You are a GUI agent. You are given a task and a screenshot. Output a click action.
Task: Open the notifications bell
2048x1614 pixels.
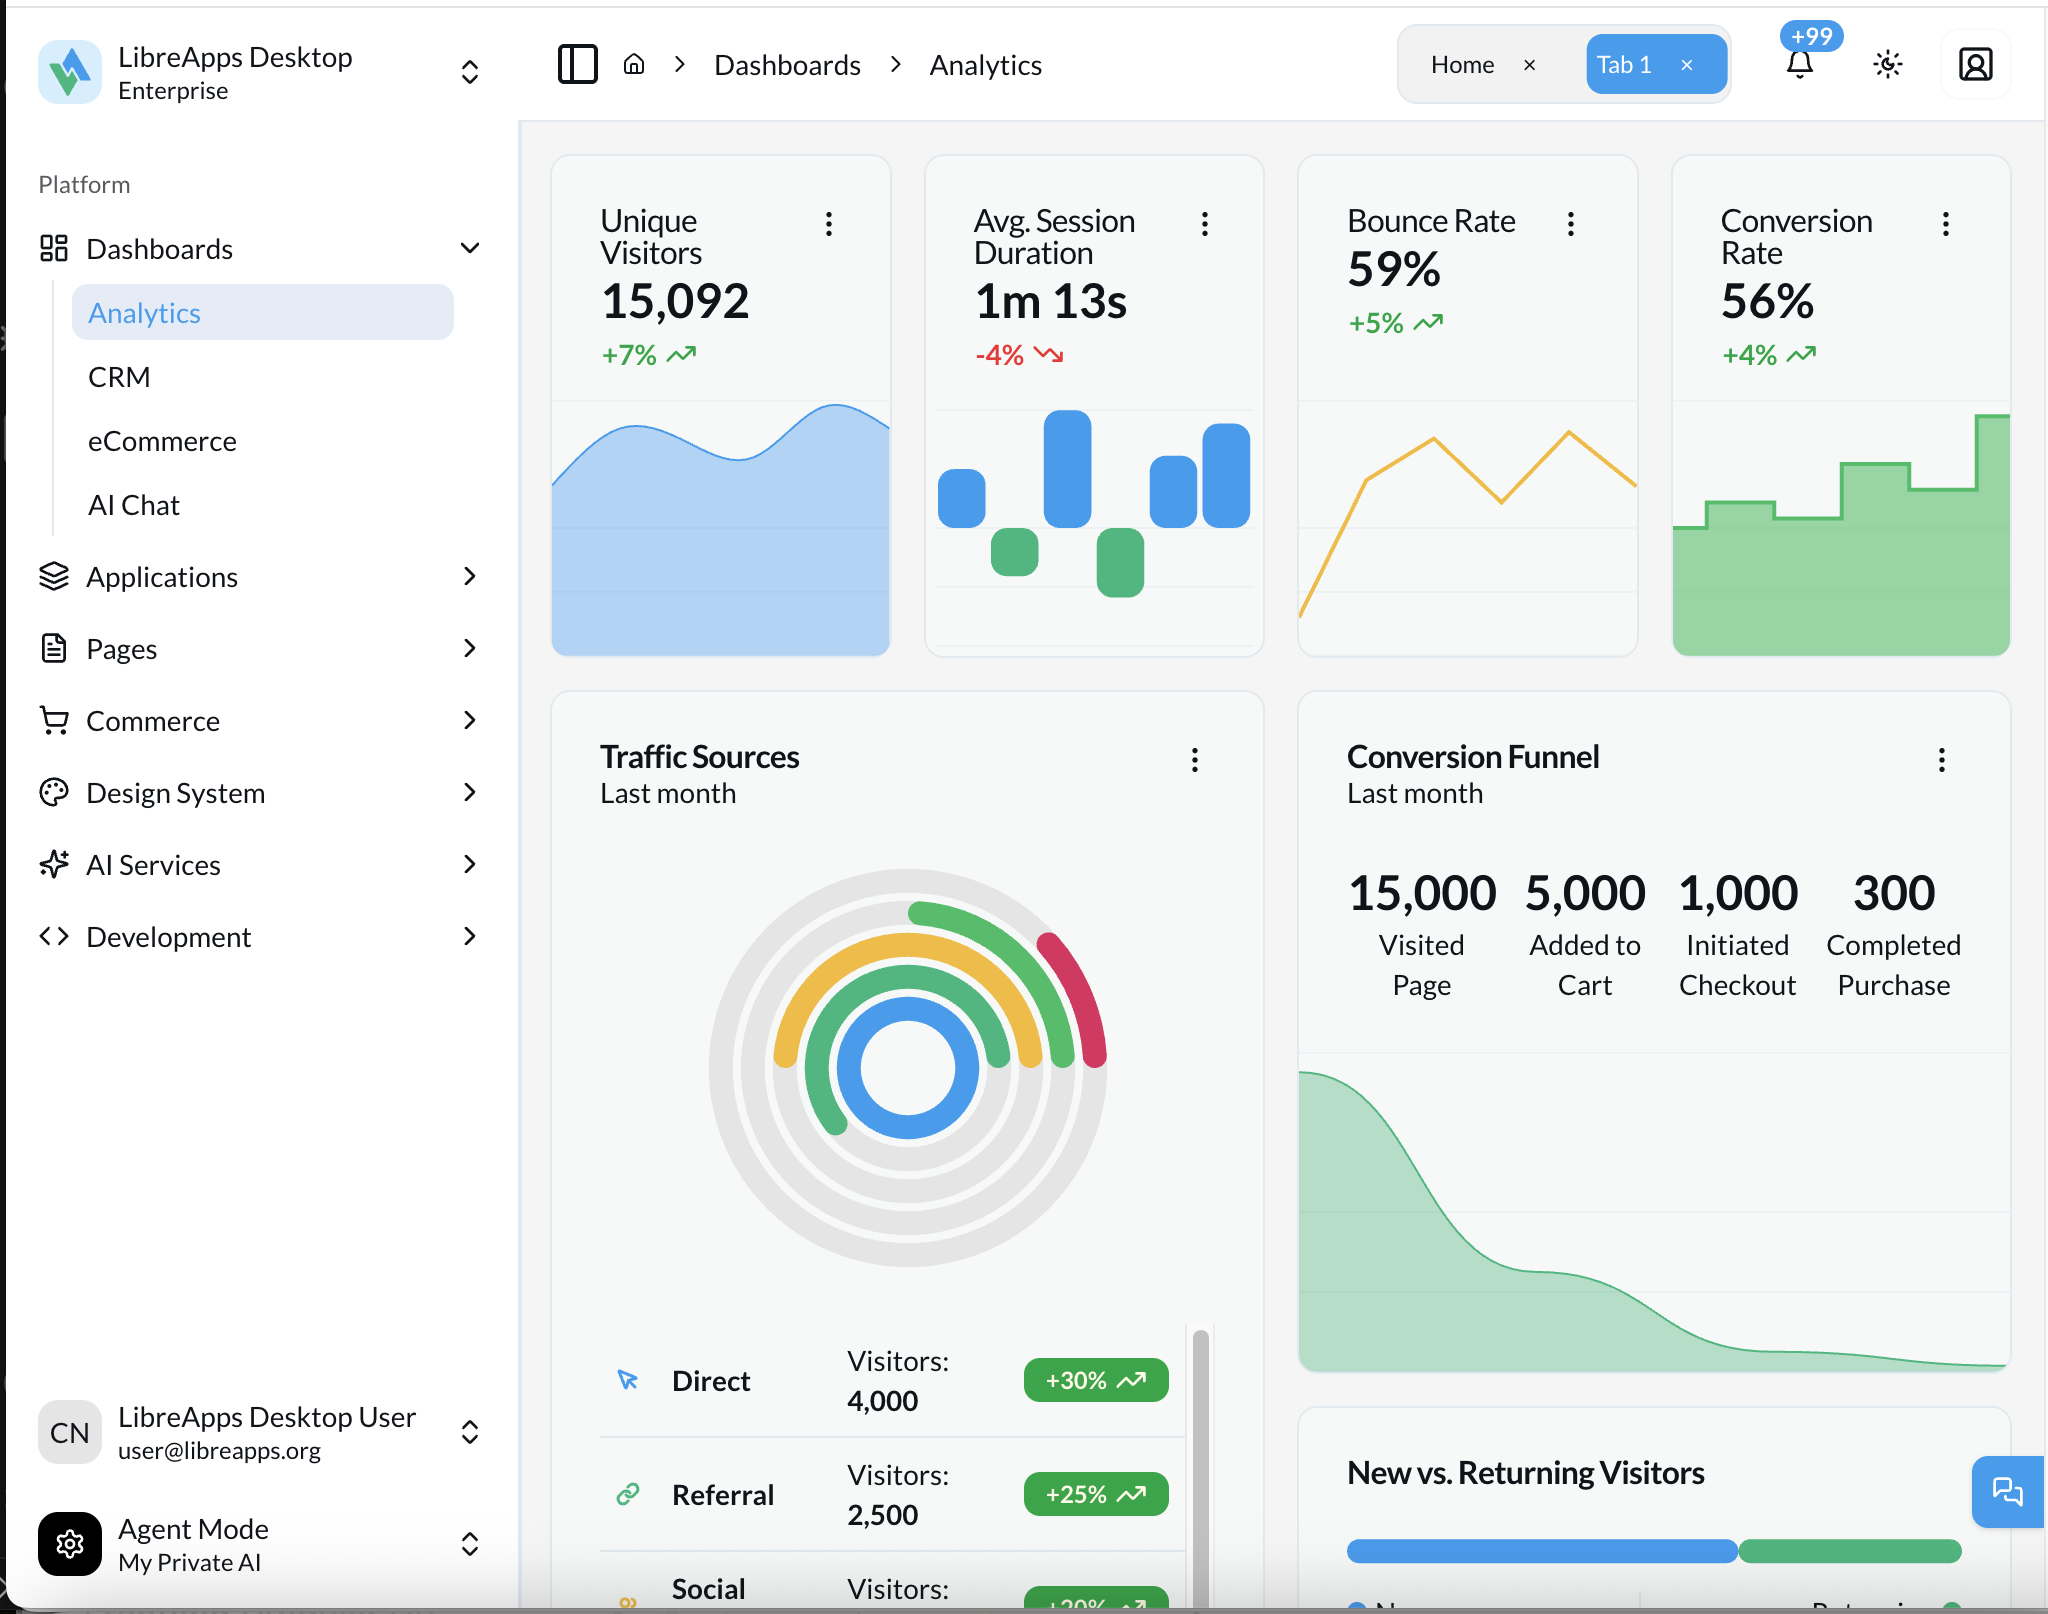click(x=1799, y=65)
